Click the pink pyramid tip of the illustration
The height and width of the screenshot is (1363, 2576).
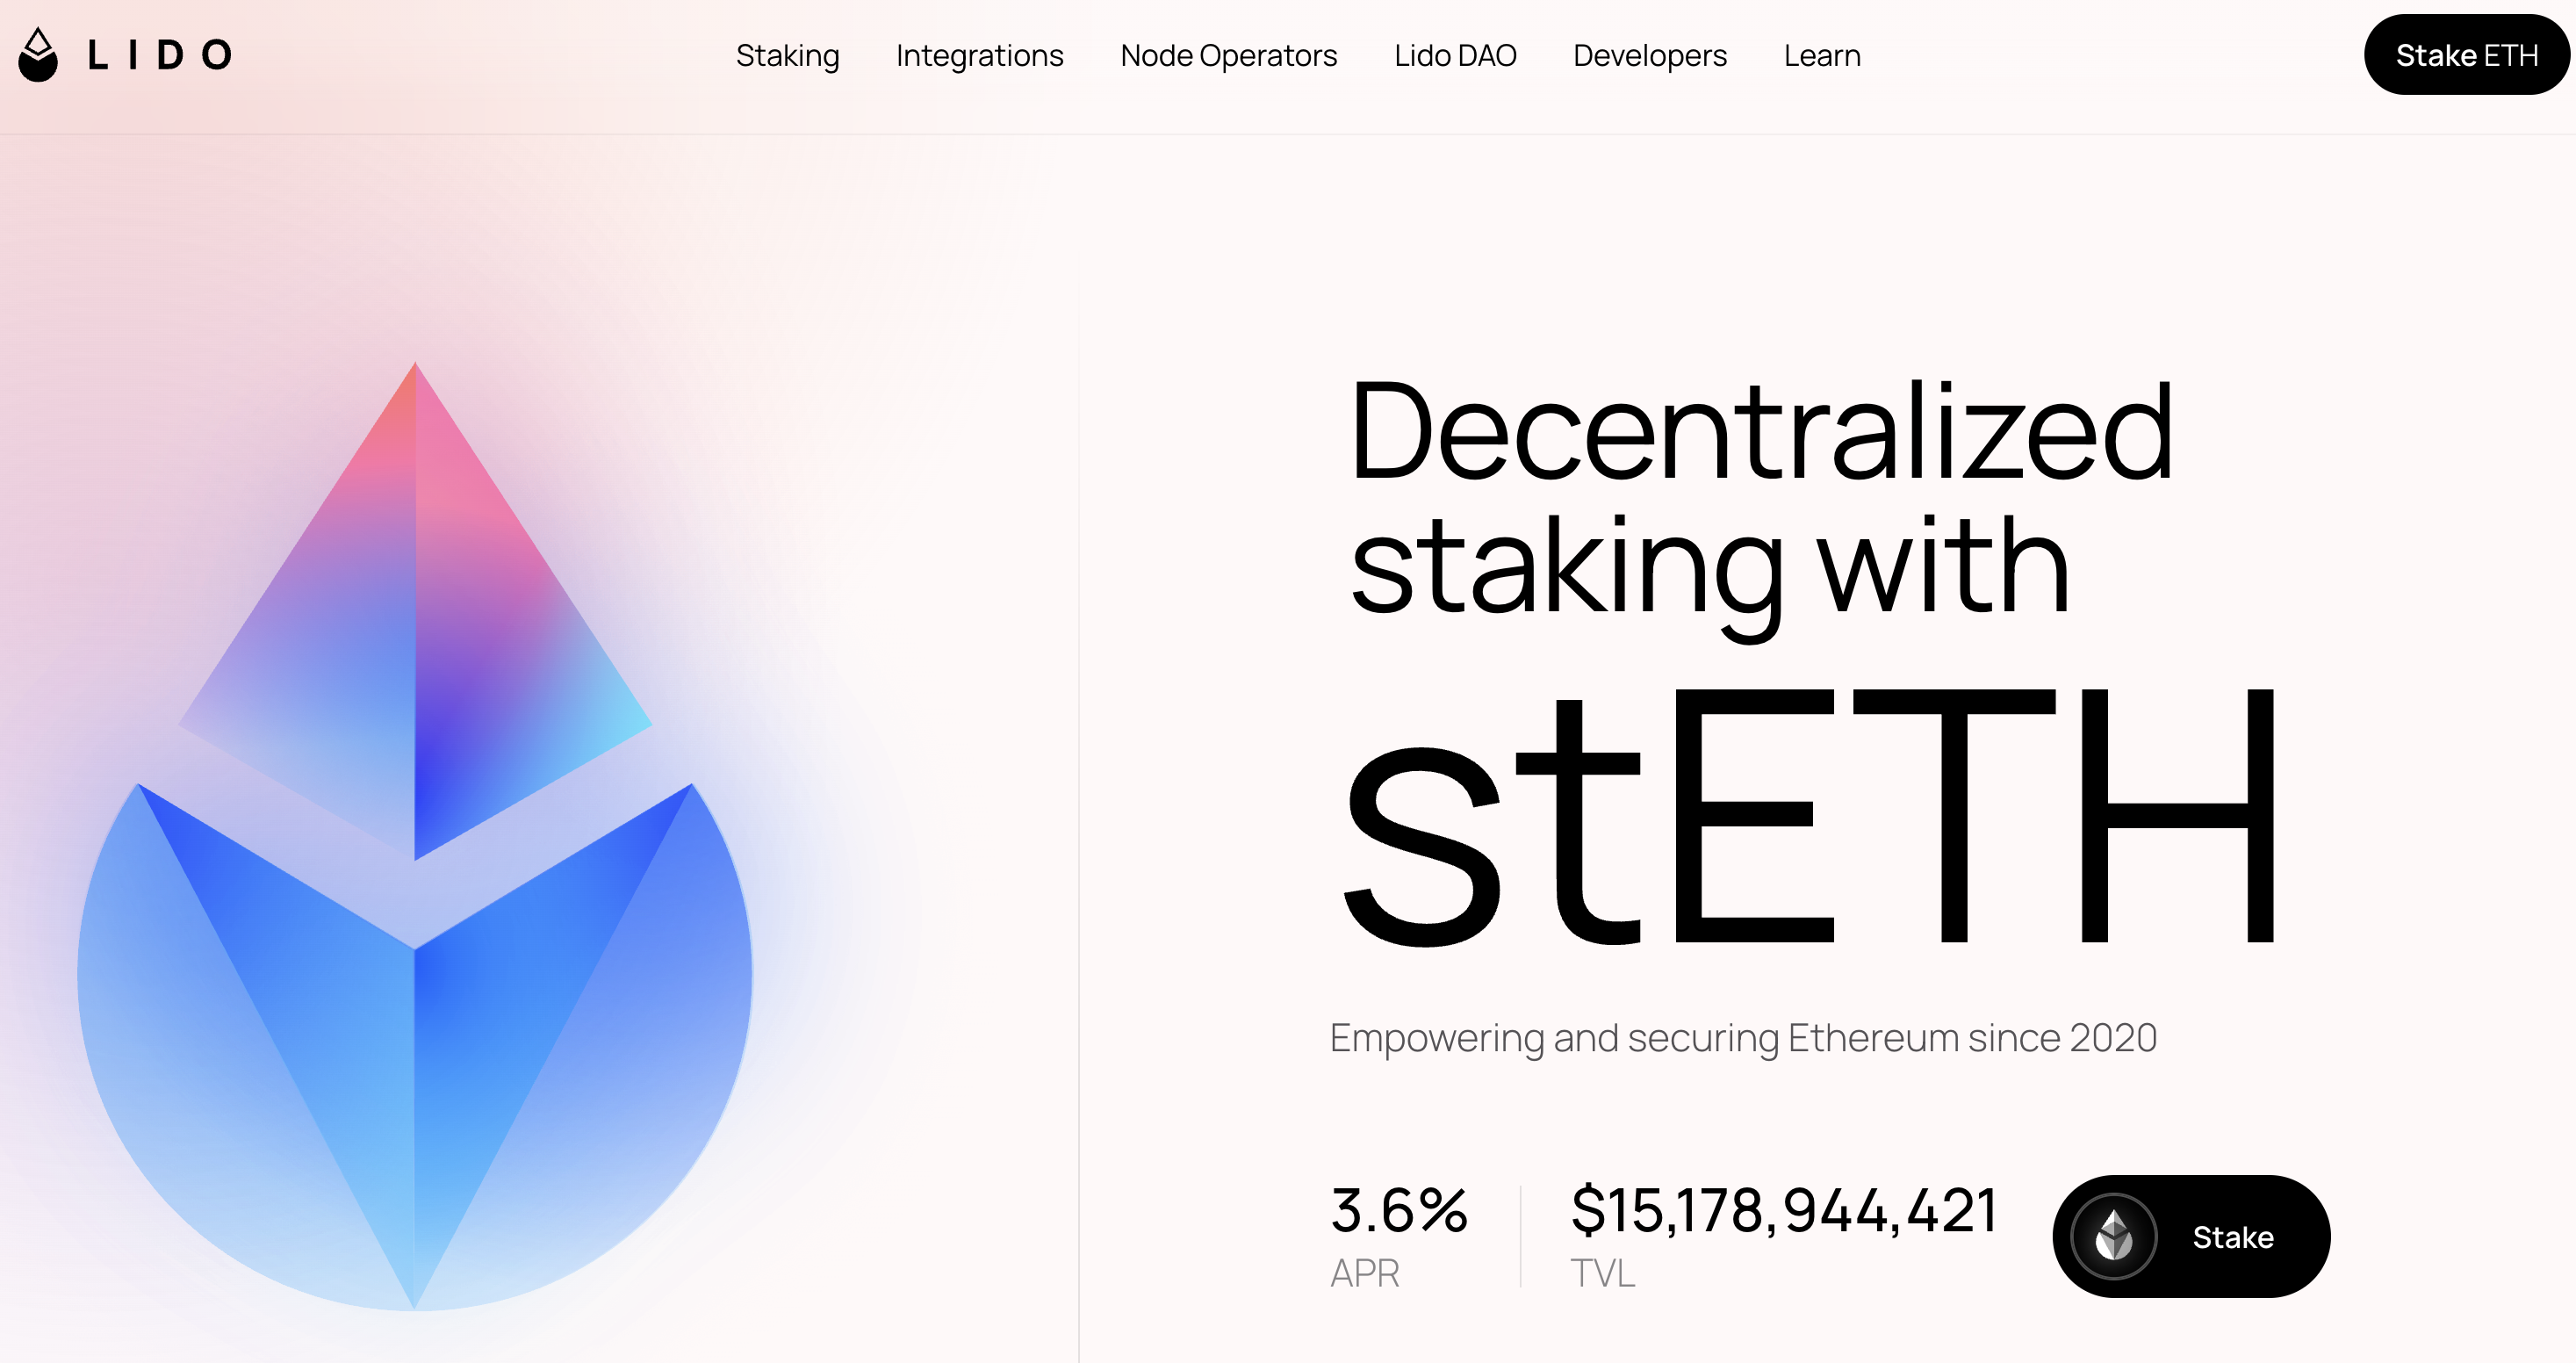[x=415, y=450]
